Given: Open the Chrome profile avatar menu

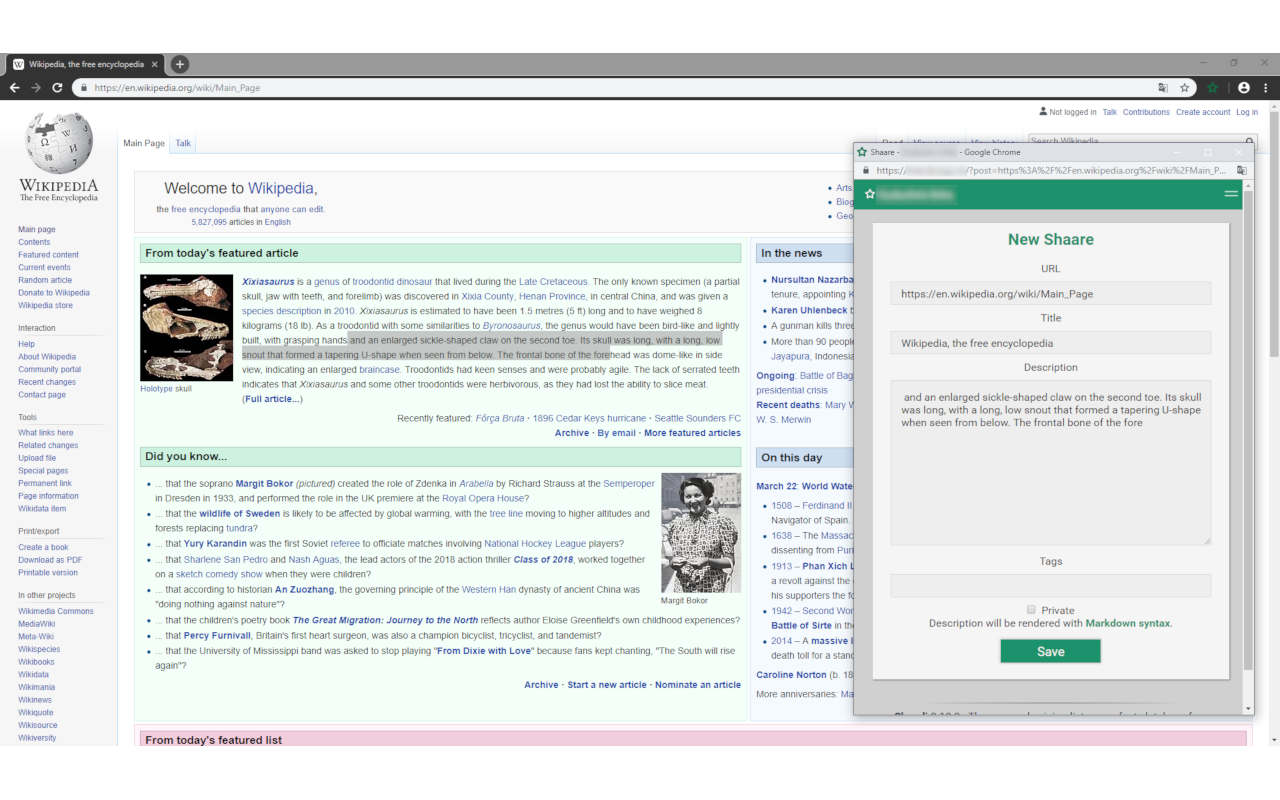Looking at the screenshot, I should point(1244,88).
